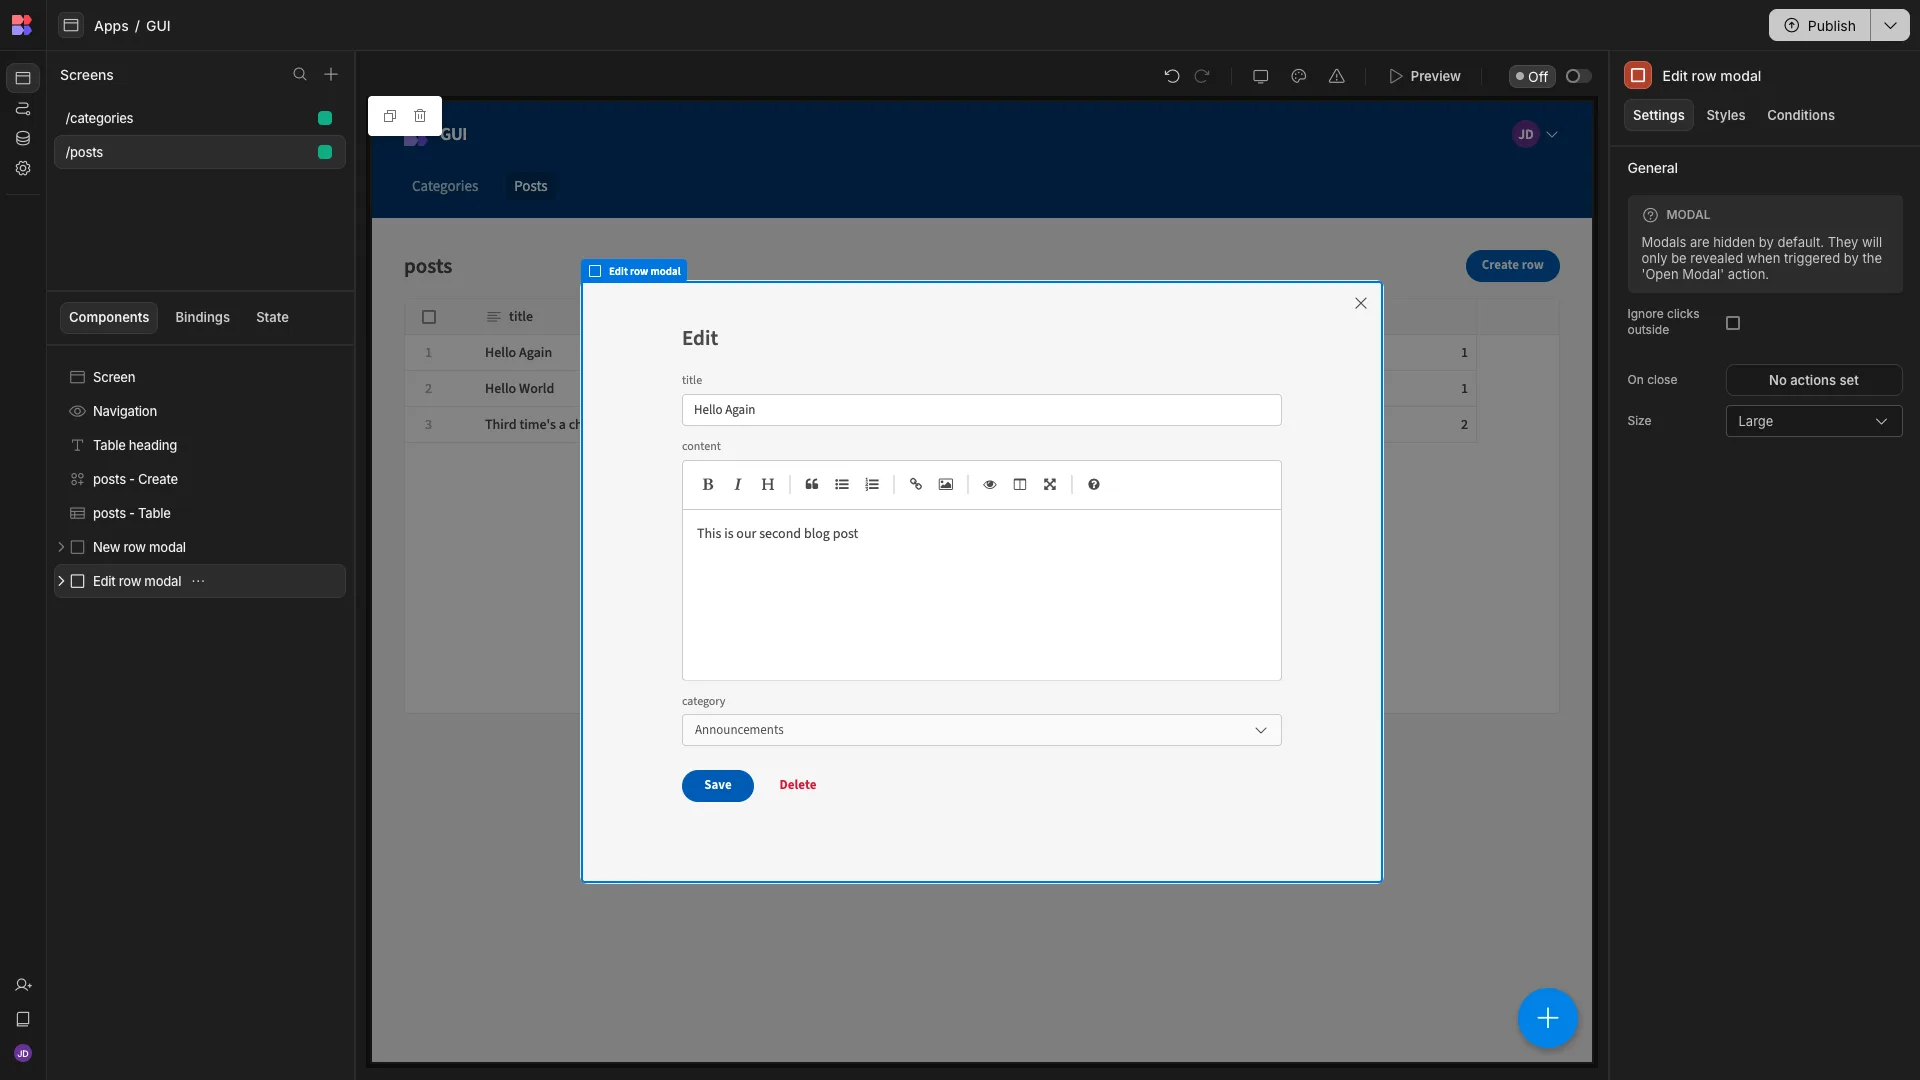Click the undo arrow icon
Viewport: 1920px width, 1080px height.
[x=1171, y=76]
